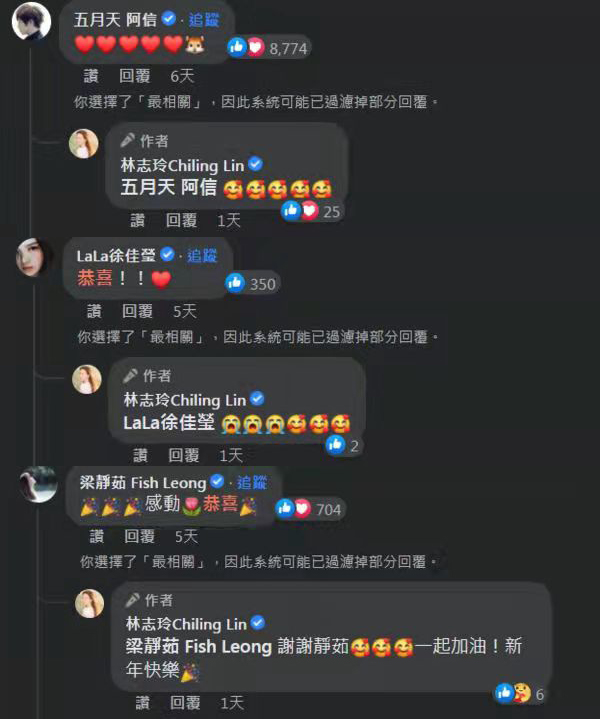The image size is (600, 719).
Task: Follow 梁靜茹 Fish Leong via 追蹤
Action: pos(252,482)
